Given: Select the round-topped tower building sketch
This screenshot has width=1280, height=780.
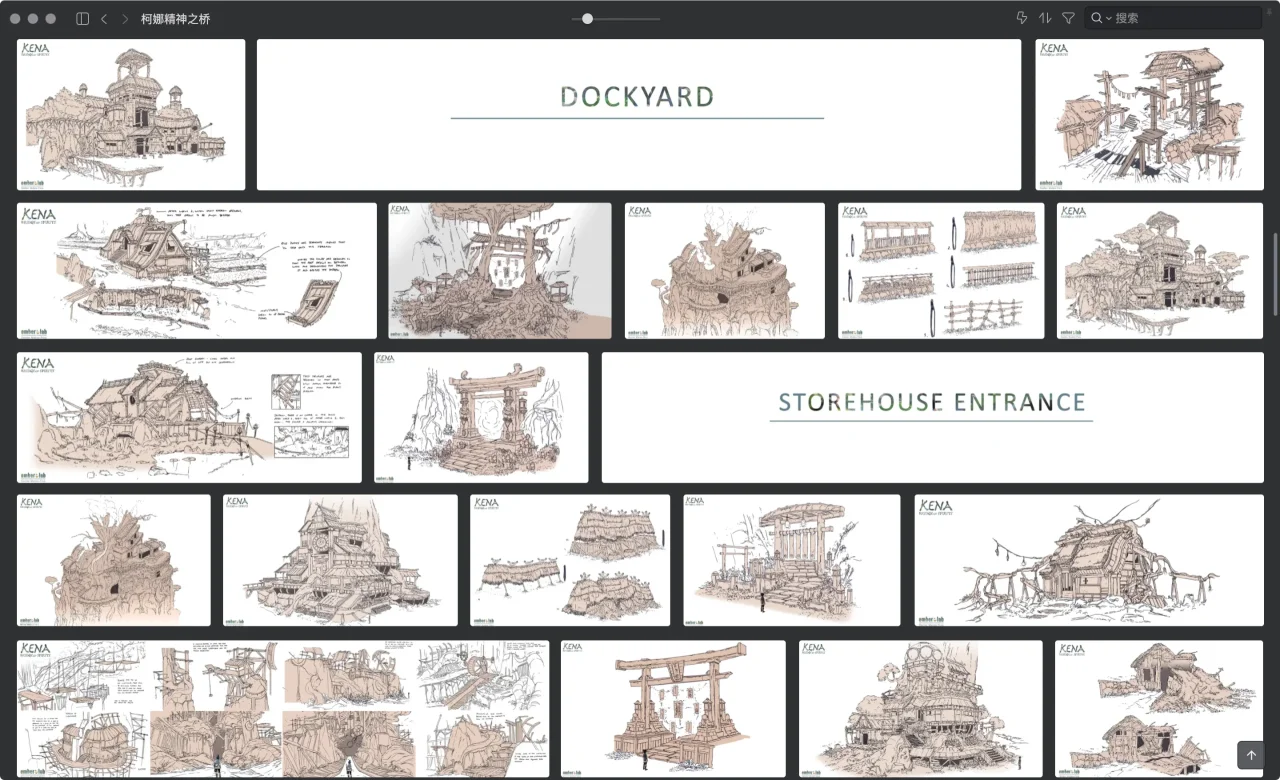Looking at the screenshot, I should click(921, 709).
